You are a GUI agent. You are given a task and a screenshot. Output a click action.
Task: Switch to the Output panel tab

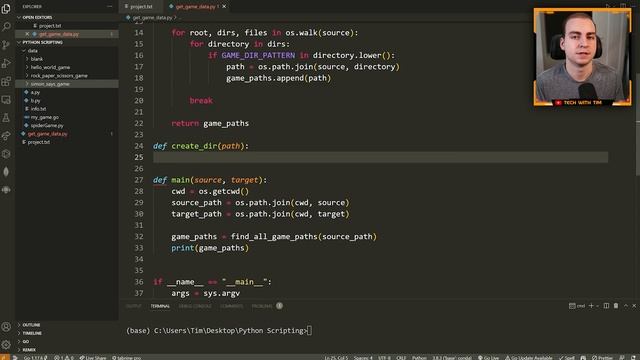click(133, 306)
